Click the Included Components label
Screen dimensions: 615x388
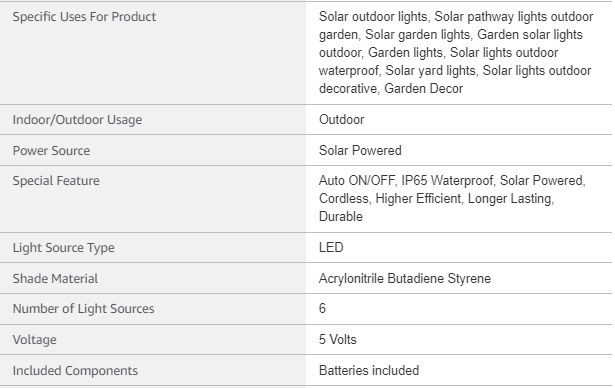point(75,371)
